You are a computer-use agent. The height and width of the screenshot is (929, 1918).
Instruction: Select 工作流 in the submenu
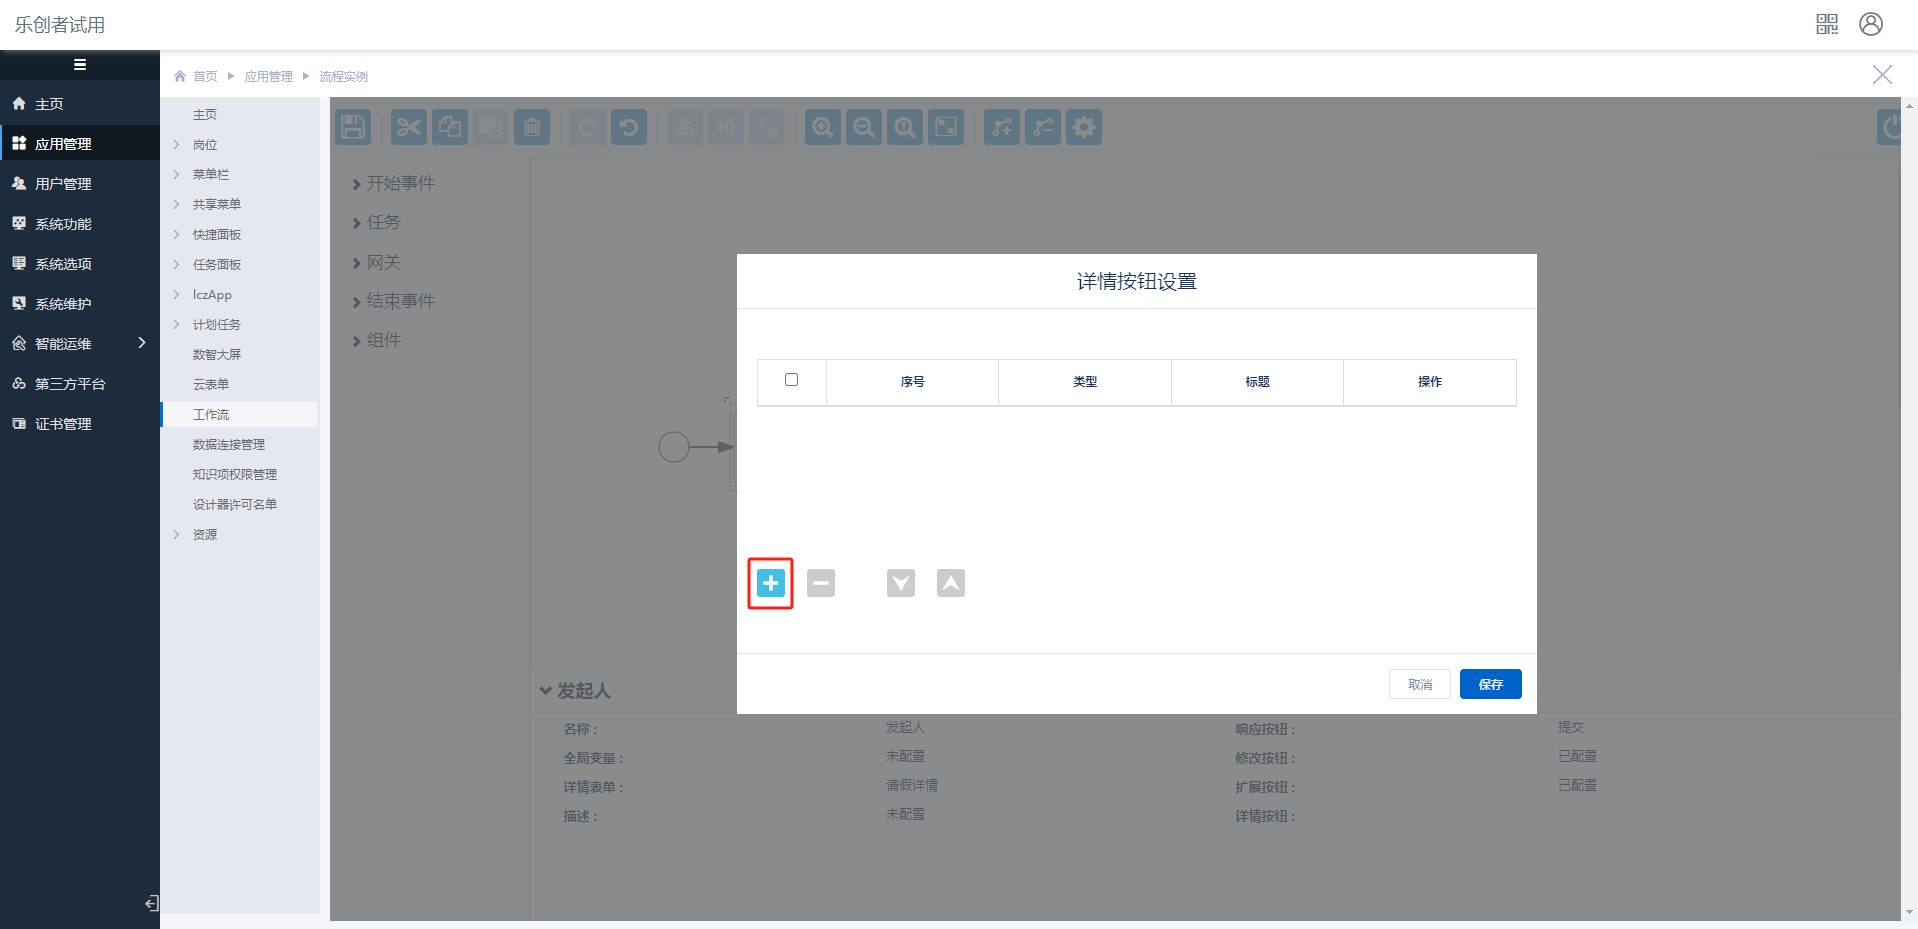pyautogui.click(x=240, y=415)
